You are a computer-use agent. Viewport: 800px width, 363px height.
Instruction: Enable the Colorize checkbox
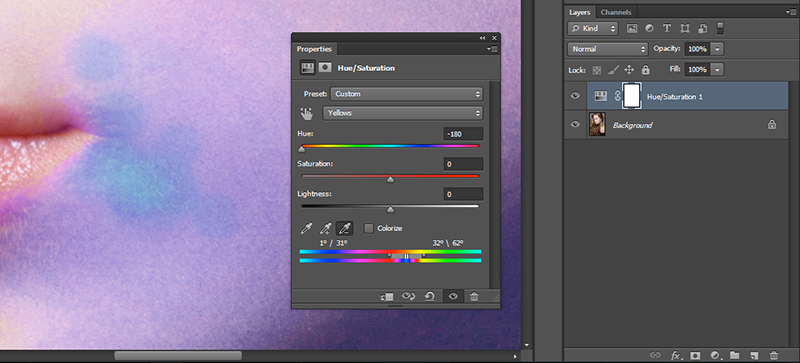click(x=368, y=228)
